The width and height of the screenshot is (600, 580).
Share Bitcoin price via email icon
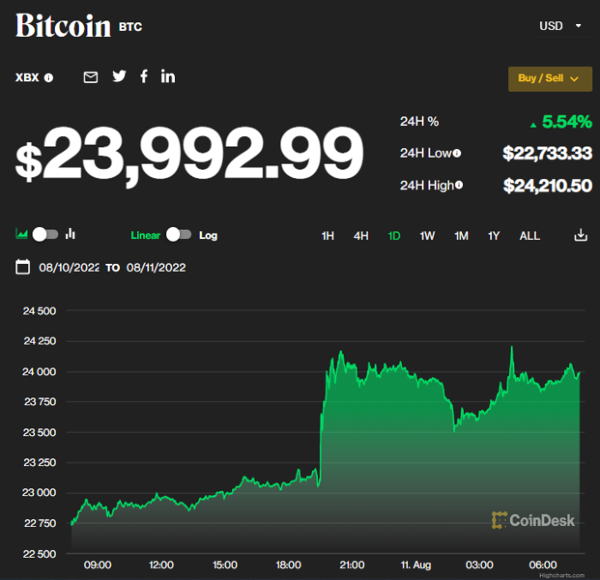tap(91, 77)
